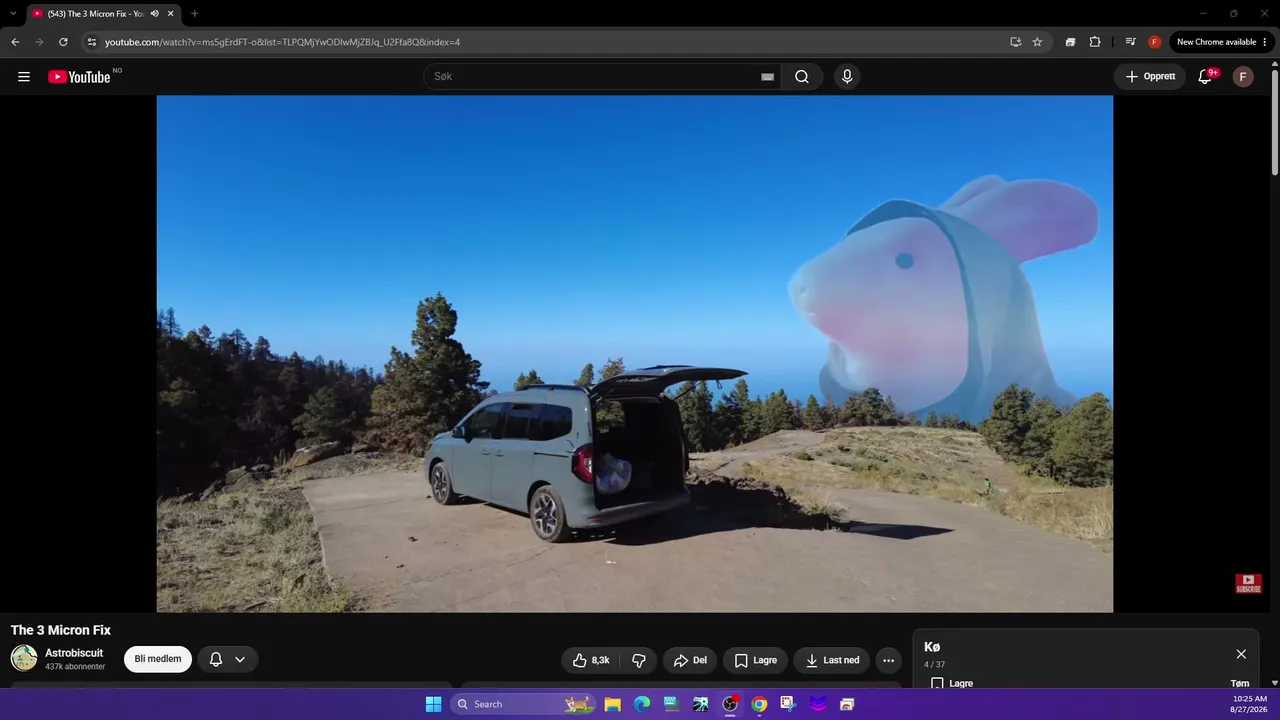1280x720 pixels.
Task: Like the video with thumbs up
Action: pos(591,660)
